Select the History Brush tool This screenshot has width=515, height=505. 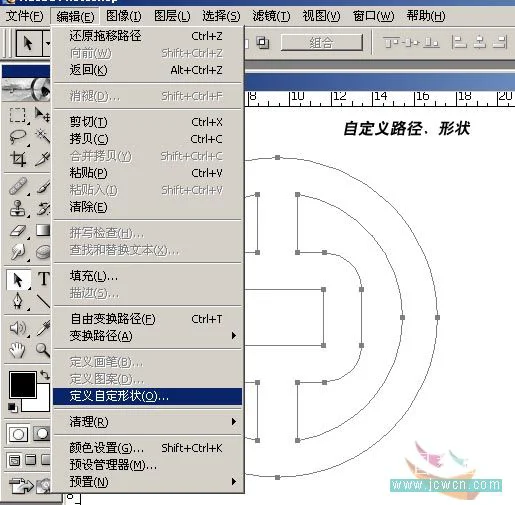click(42, 209)
